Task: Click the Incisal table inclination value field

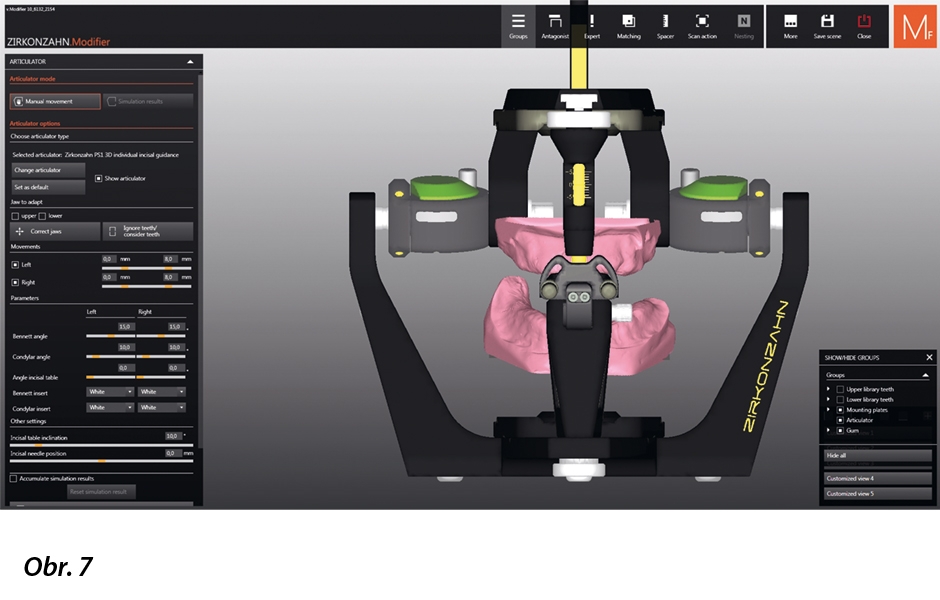Action: click(x=173, y=436)
